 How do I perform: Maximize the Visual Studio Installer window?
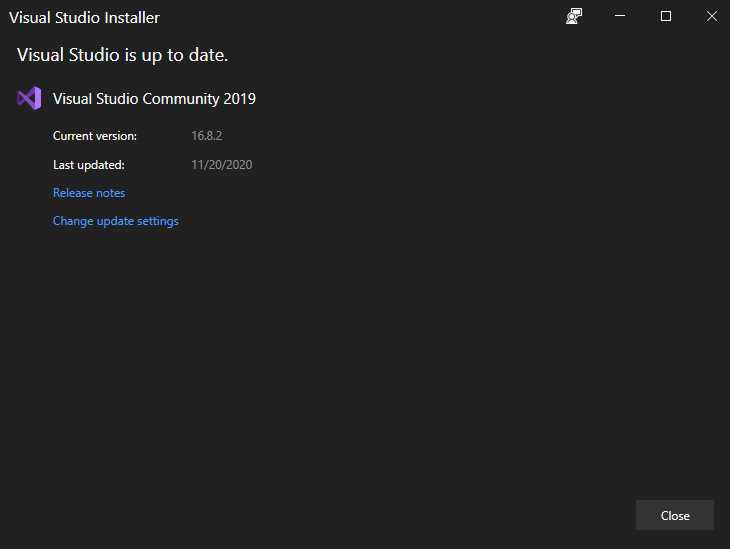[666, 16]
